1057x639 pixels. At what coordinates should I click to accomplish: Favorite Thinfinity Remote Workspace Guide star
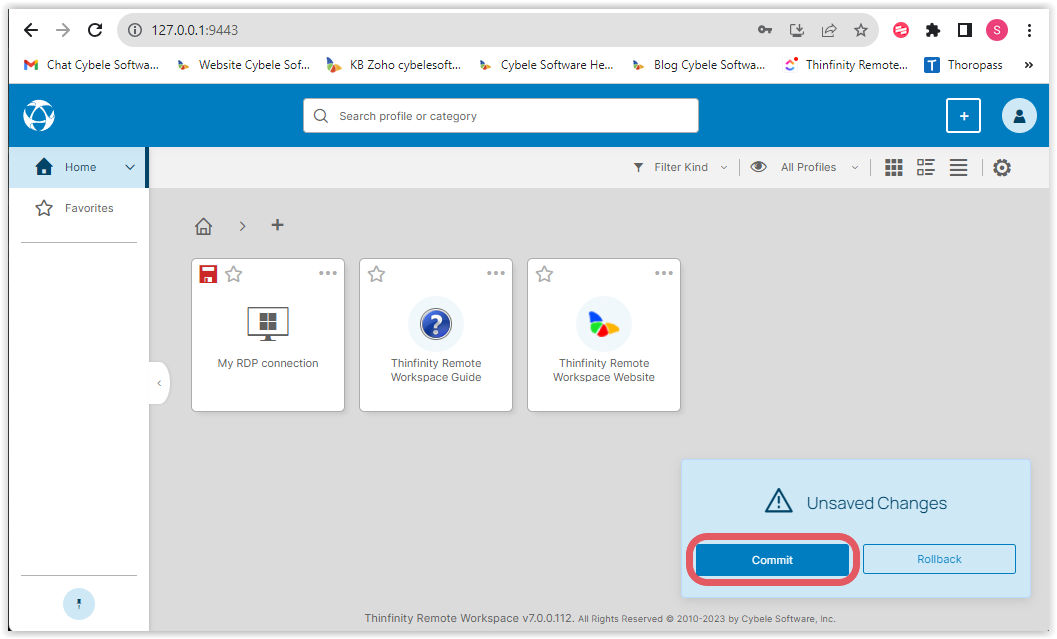[x=376, y=274]
